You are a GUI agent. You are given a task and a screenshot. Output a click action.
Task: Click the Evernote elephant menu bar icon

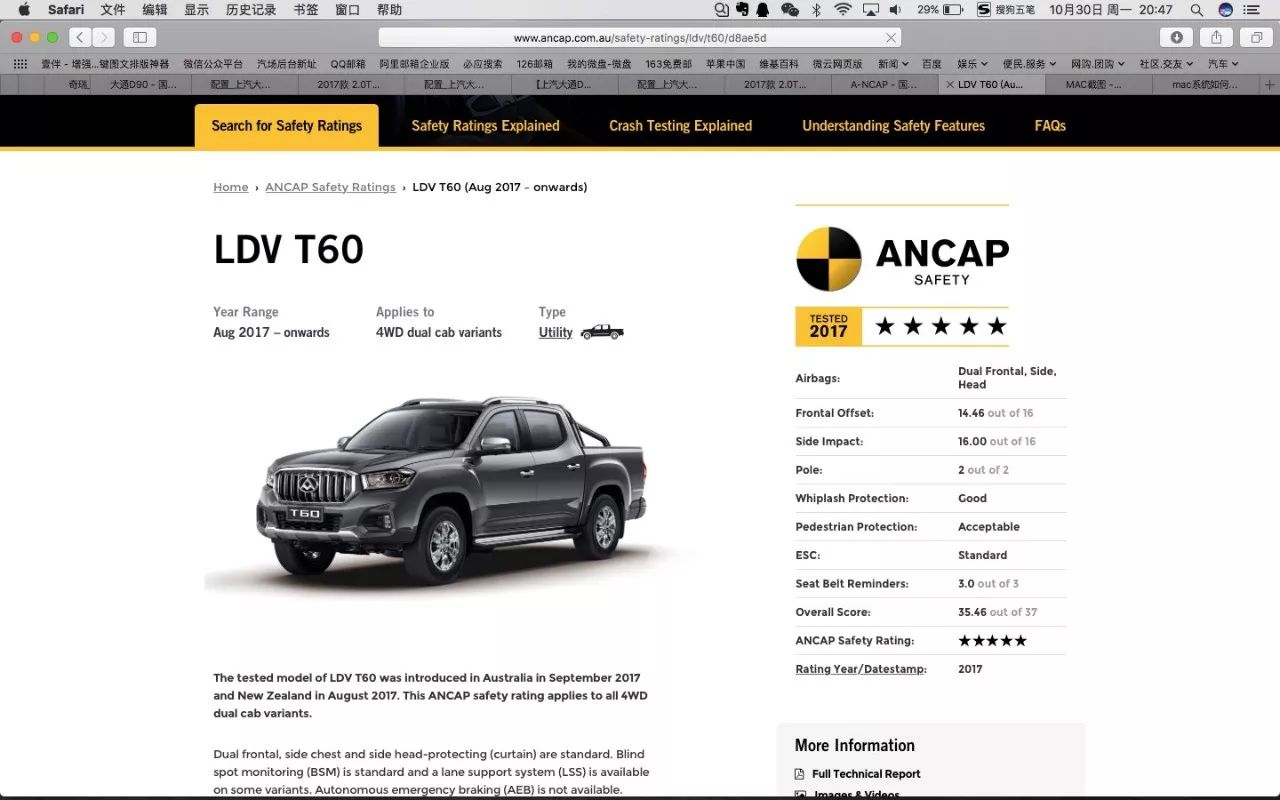742,10
